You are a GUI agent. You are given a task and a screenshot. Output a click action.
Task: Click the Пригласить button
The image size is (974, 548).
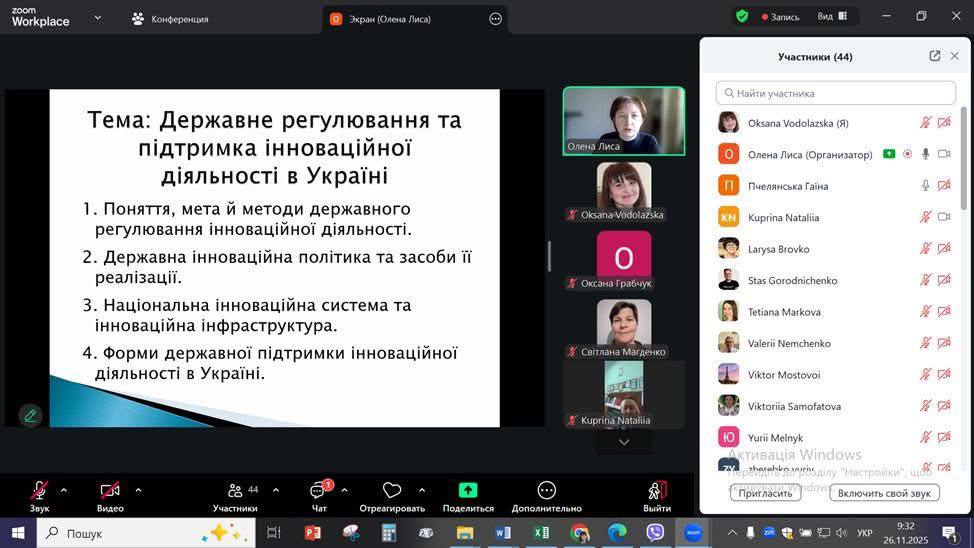(766, 493)
